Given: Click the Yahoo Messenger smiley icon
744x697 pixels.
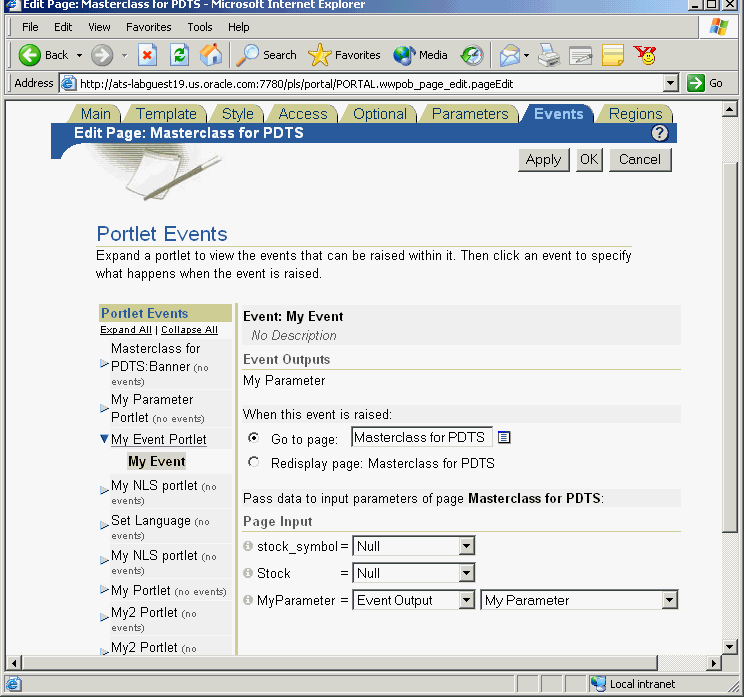Looking at the screenshot, I should point(644,56).
